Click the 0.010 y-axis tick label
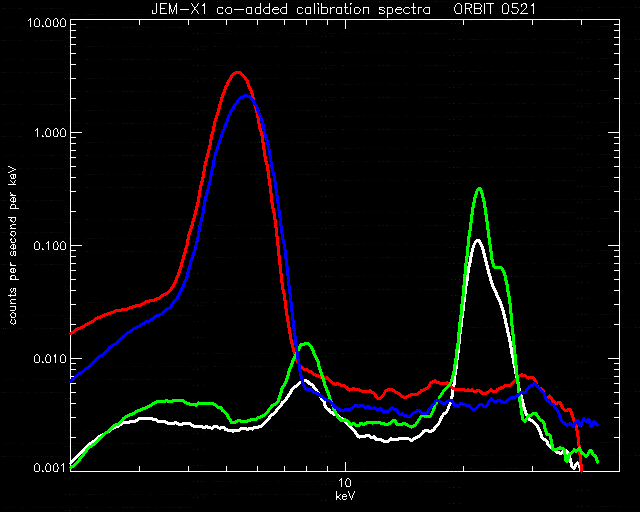The height and width of the screenshot is (512, 640). click(x=50, y=359)
